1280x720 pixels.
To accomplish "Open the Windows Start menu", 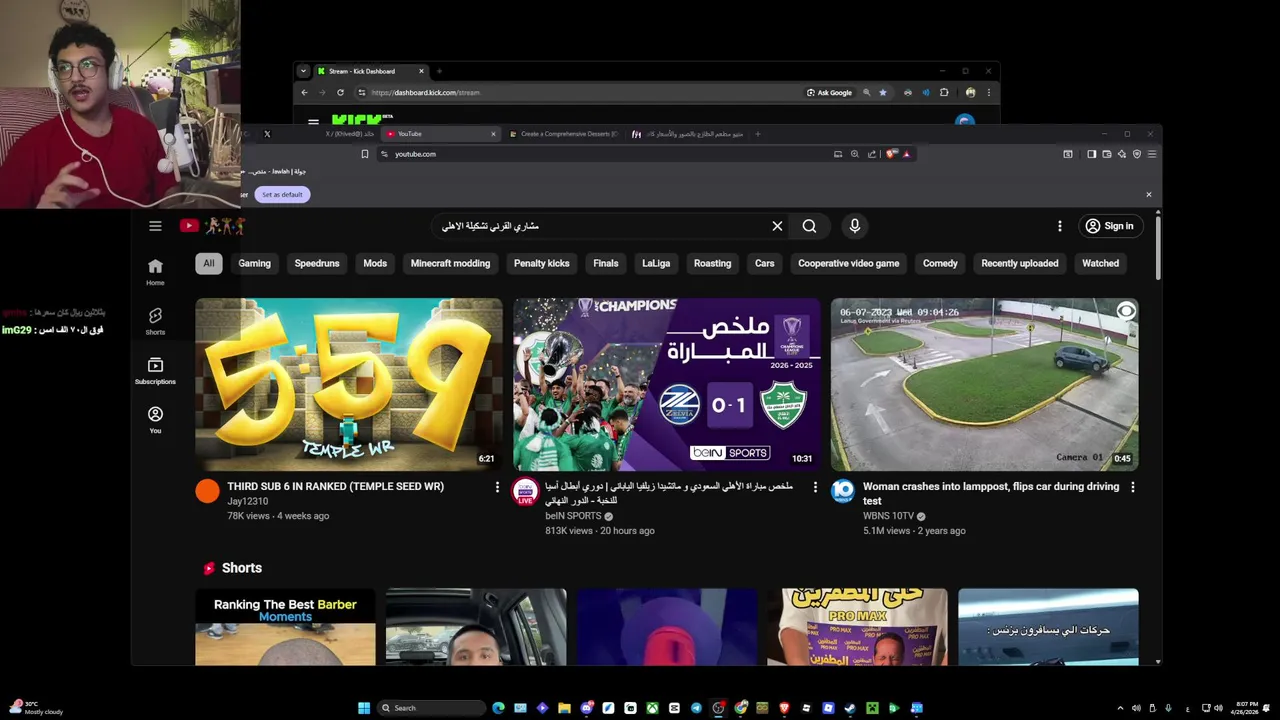I will (364, 708).
